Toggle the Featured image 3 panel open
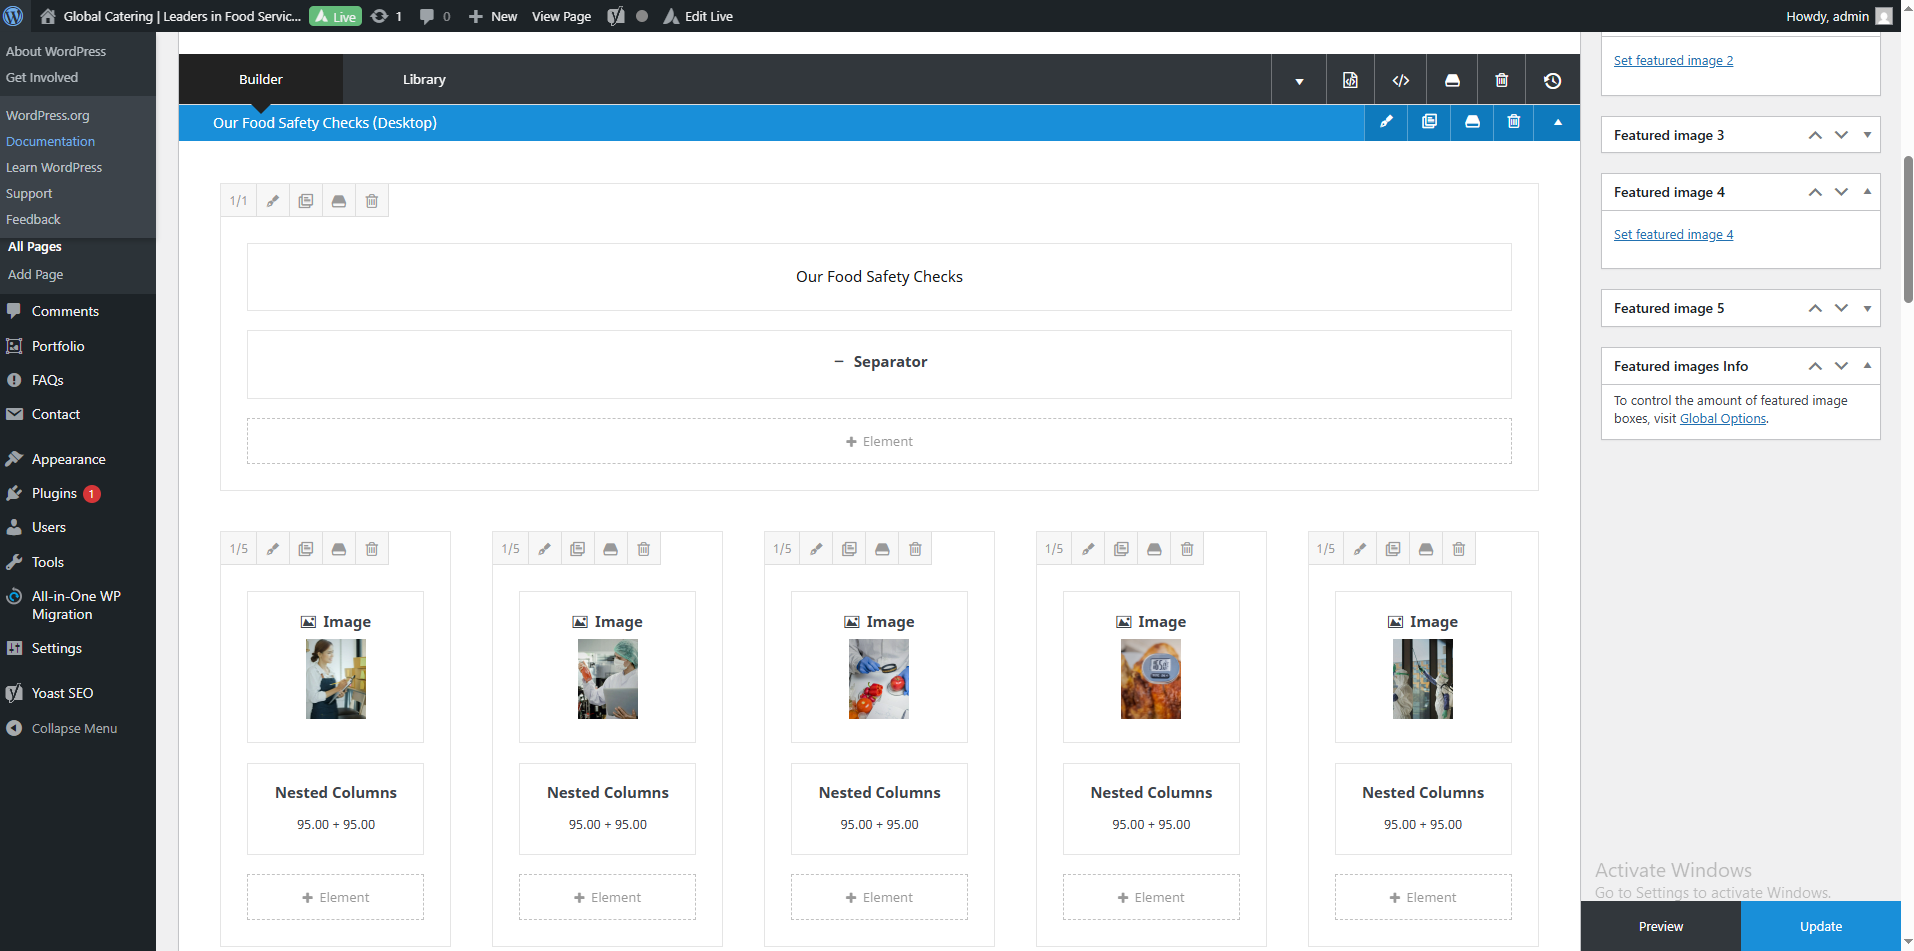The image size is (1914, 951). (1867, 135)
